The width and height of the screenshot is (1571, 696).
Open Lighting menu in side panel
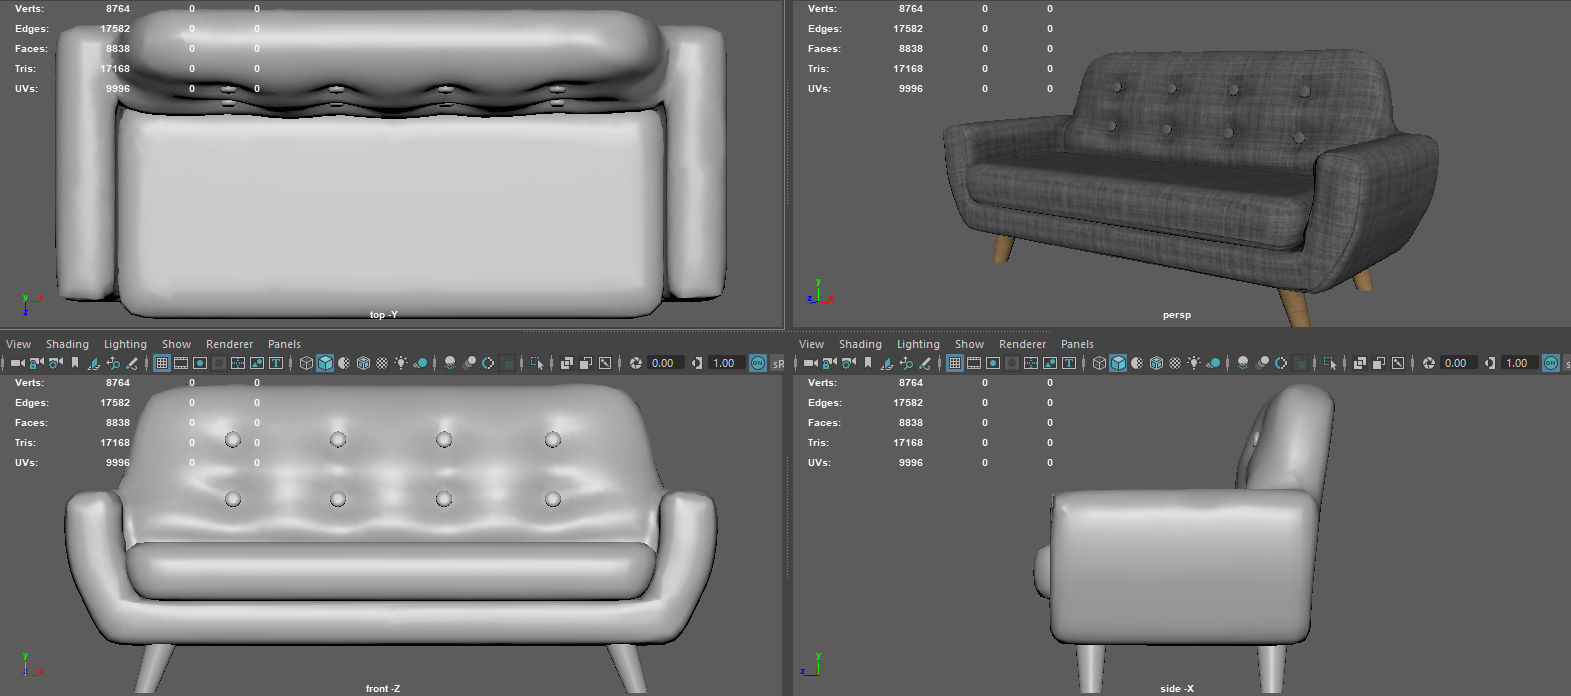coord(918,344)
